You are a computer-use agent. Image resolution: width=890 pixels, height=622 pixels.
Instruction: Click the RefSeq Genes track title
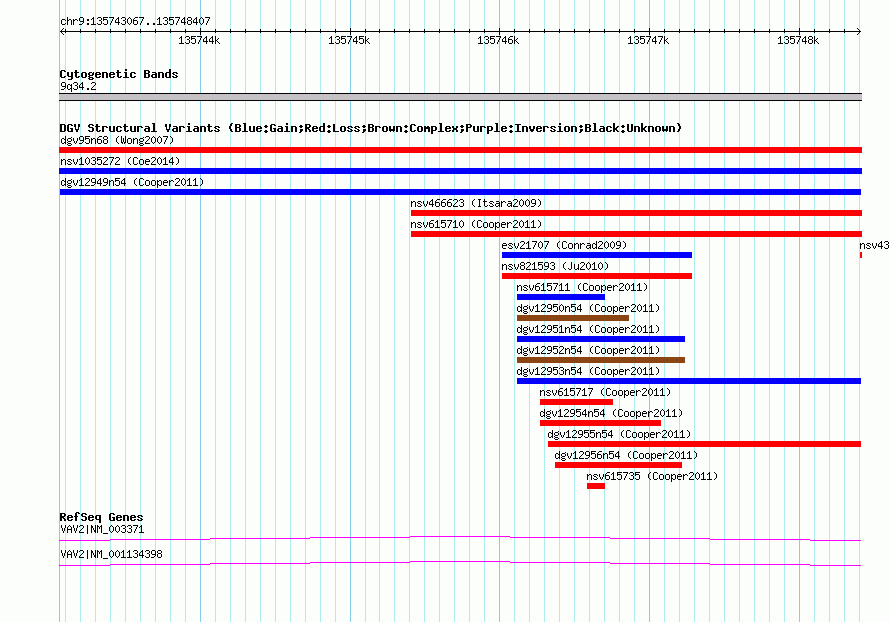101,517
